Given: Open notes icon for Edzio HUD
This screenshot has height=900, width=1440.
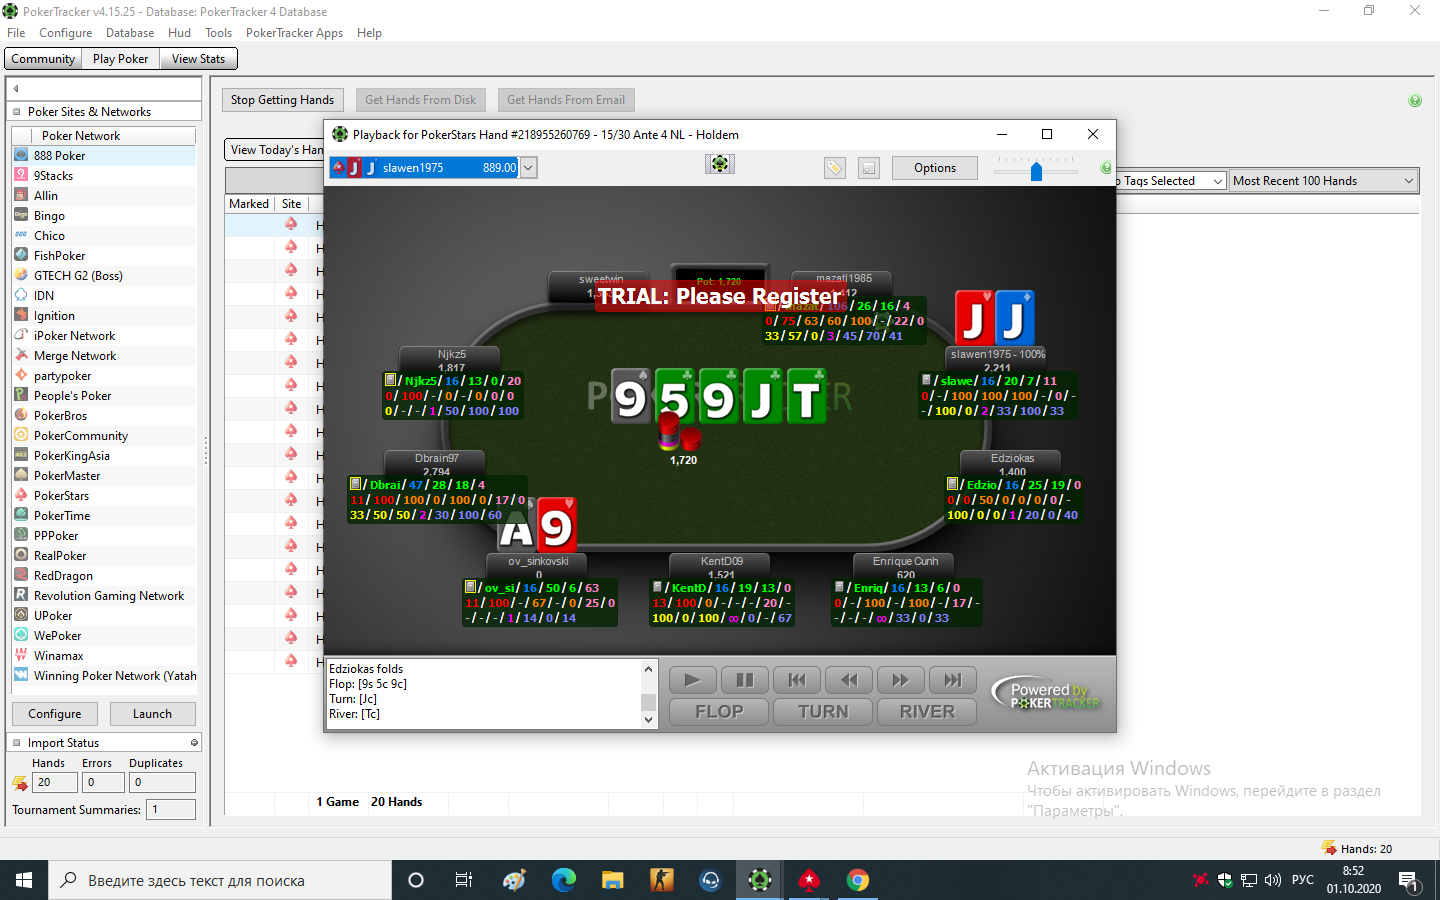Looking at the screenshot, I should pos(953,484).
